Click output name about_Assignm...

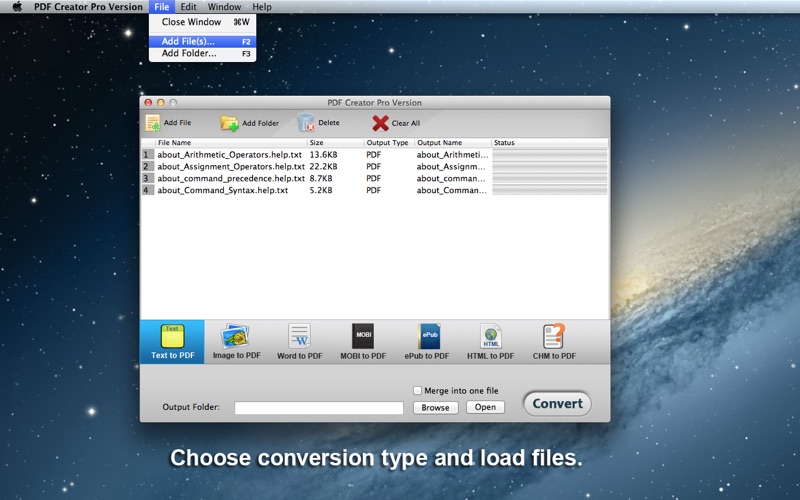pyautogui.click(x=451, y=166)
